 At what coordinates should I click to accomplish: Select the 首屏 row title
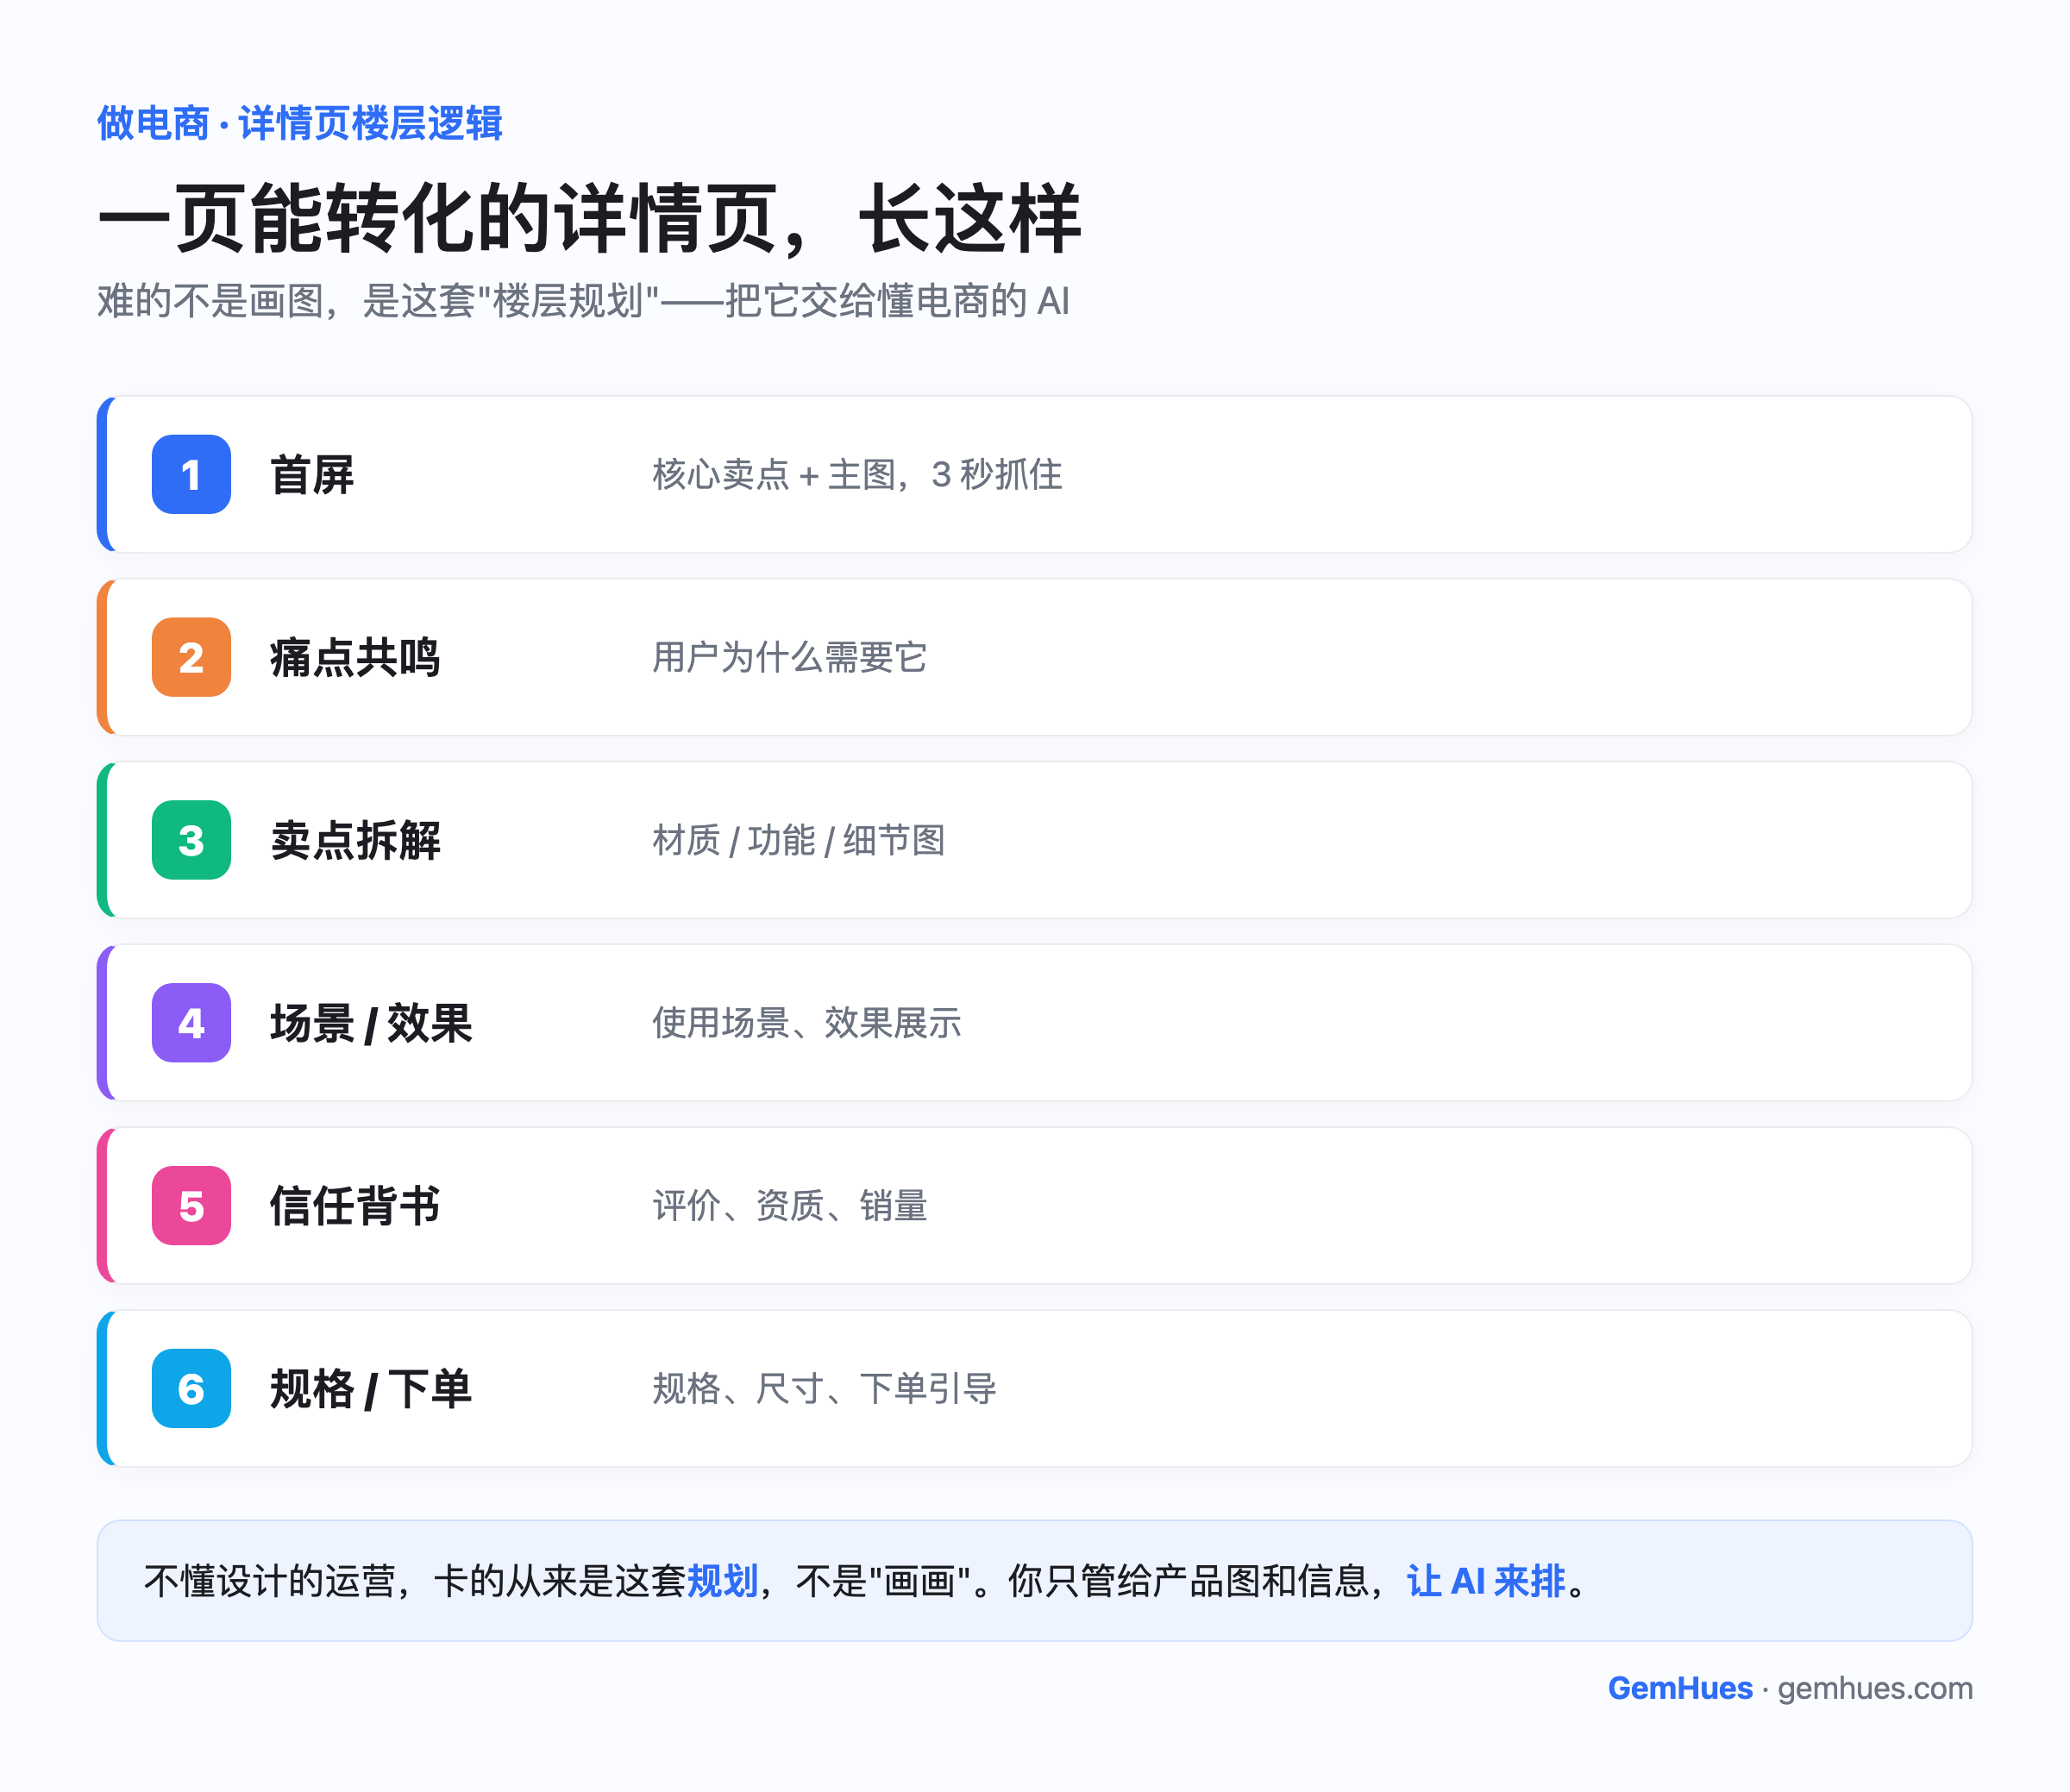click(312, 475)
